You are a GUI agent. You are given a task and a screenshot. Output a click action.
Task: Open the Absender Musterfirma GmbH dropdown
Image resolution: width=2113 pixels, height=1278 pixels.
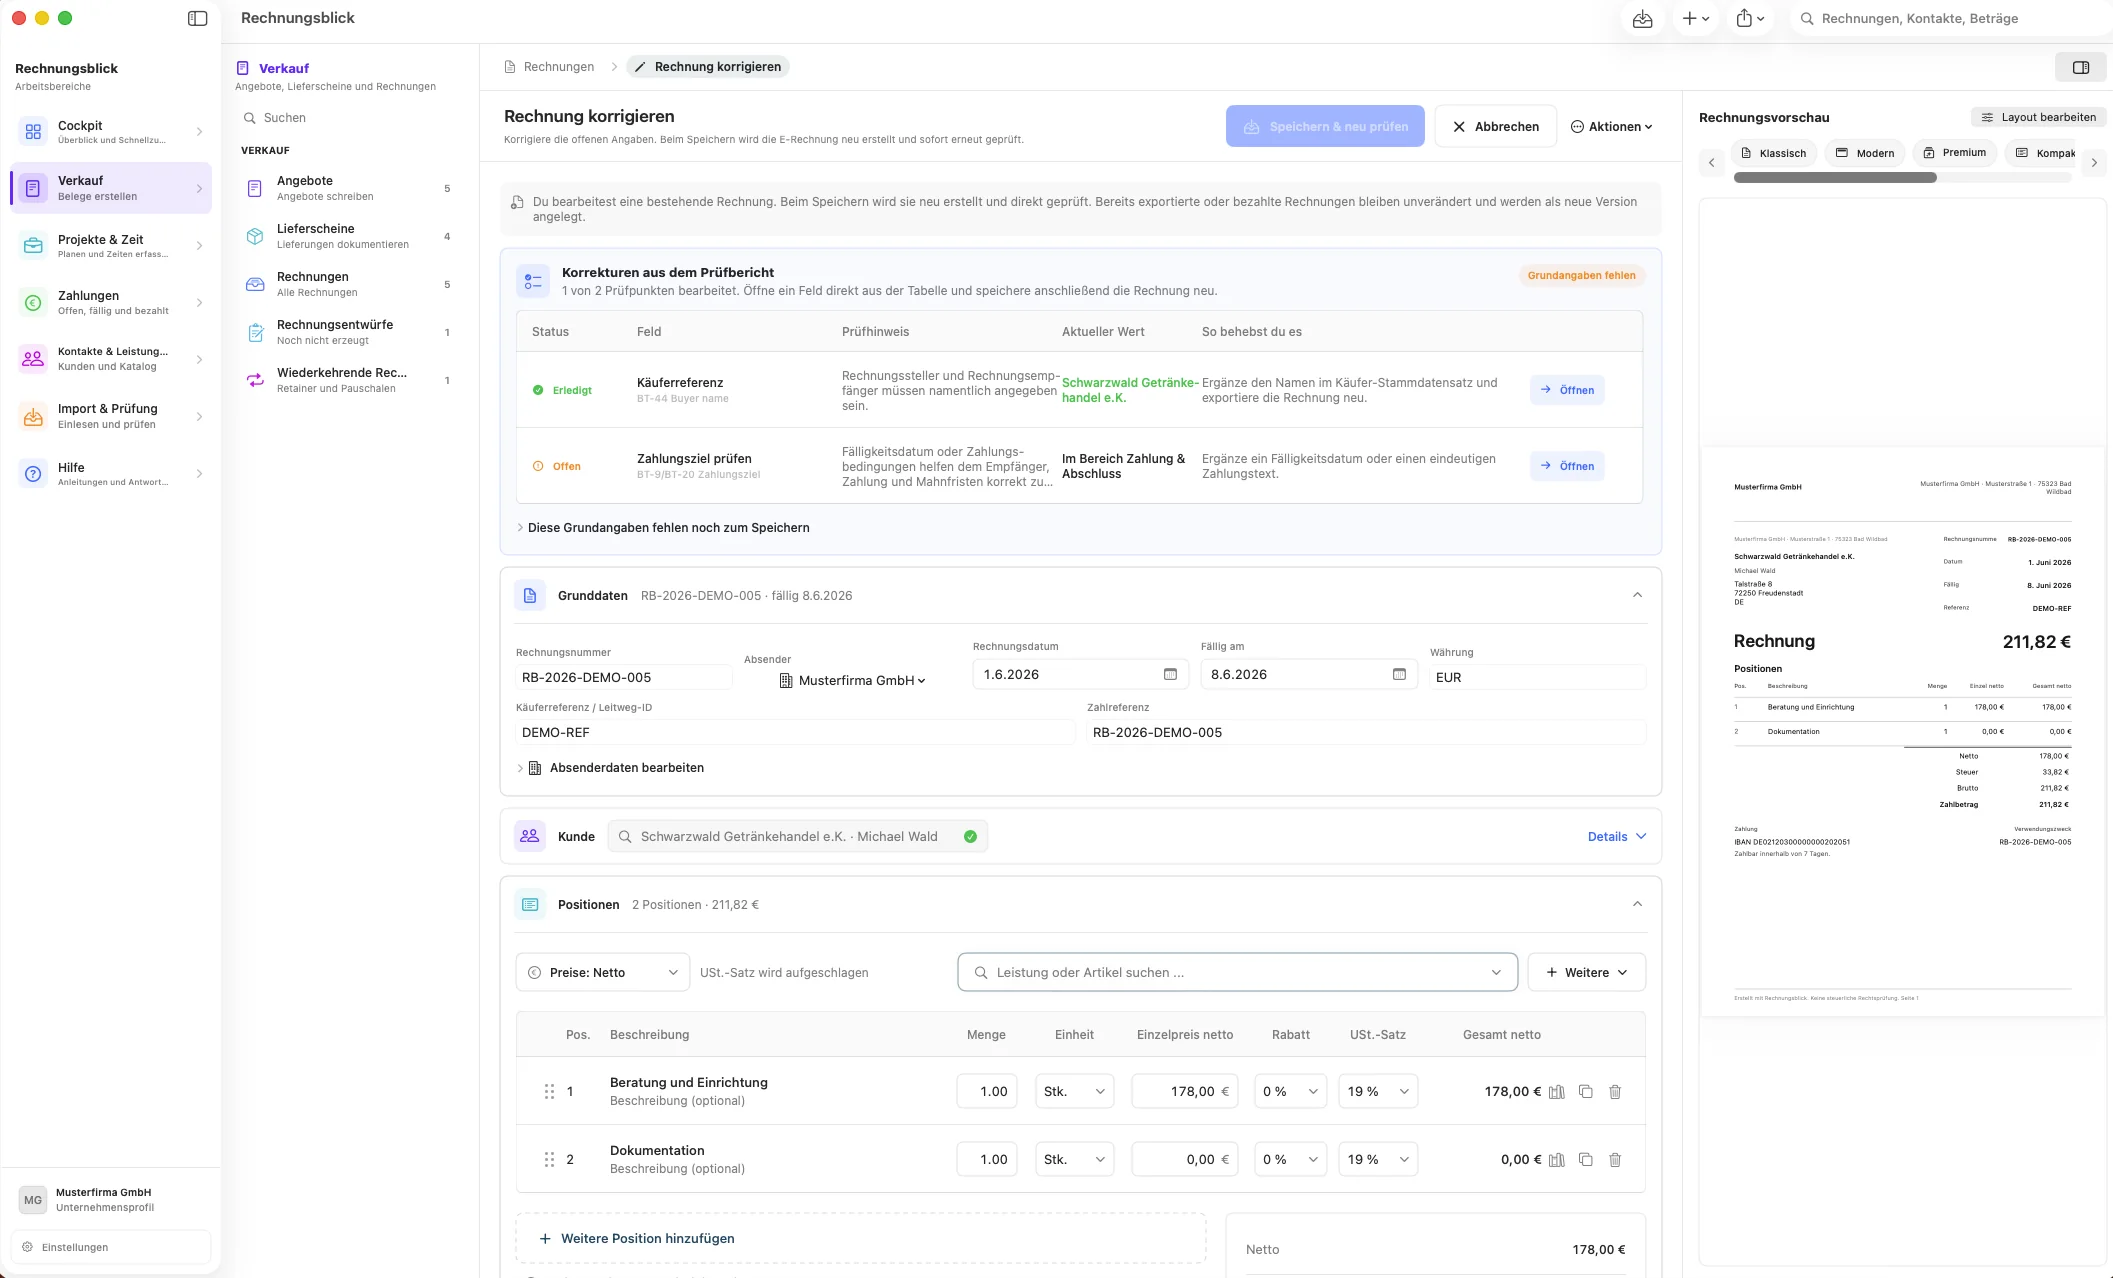(x=853, y=681)
